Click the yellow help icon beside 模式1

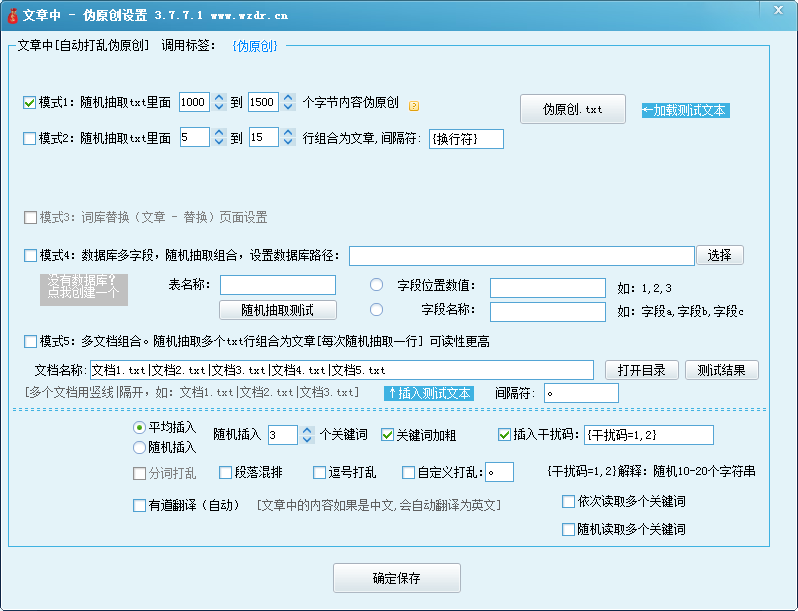pyautogui.click(x=414, y=105)
